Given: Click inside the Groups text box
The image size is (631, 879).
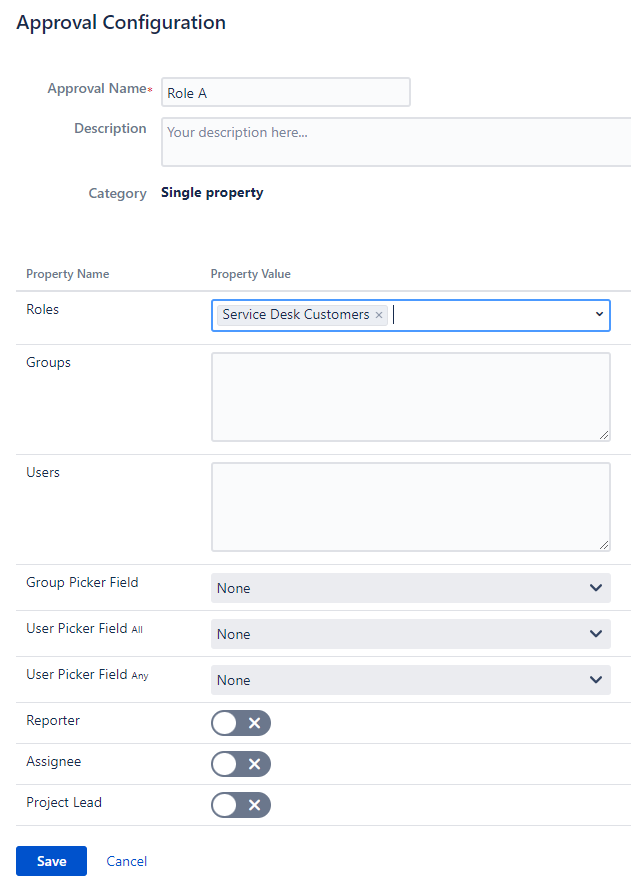Looking at the screenshot, I should [410, 396].
